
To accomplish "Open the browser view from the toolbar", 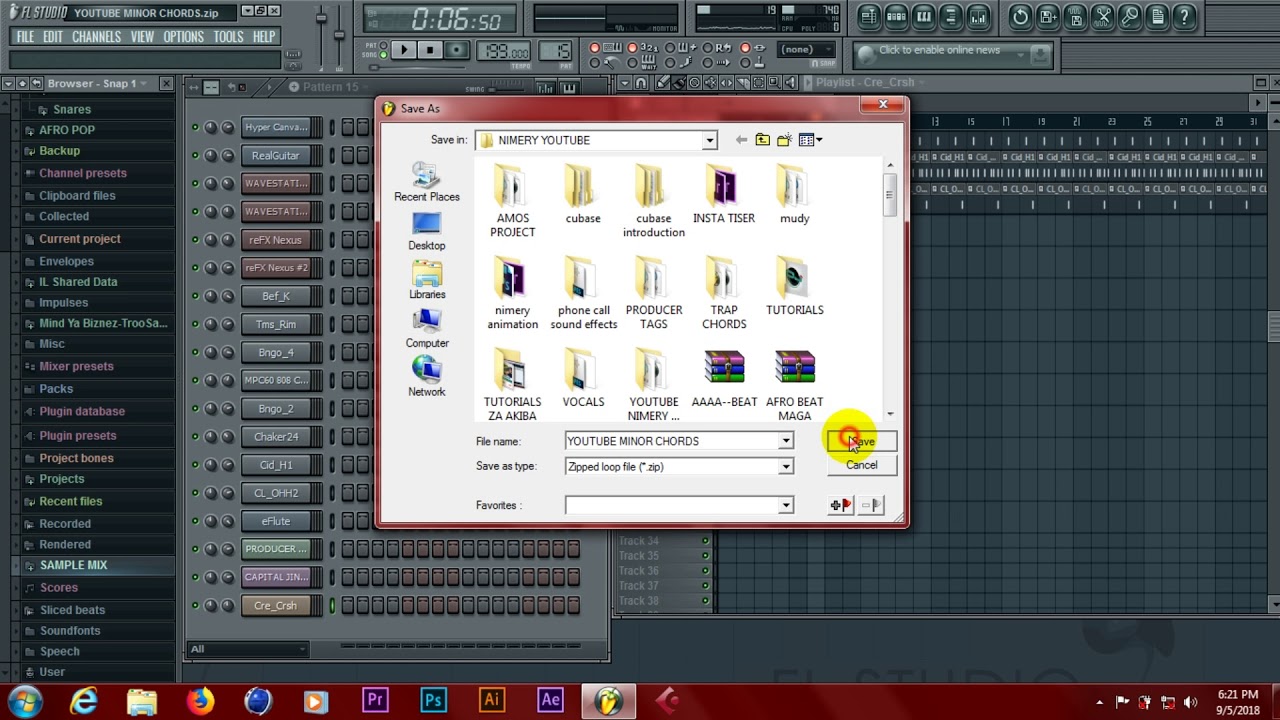I will tap(951, 16).
